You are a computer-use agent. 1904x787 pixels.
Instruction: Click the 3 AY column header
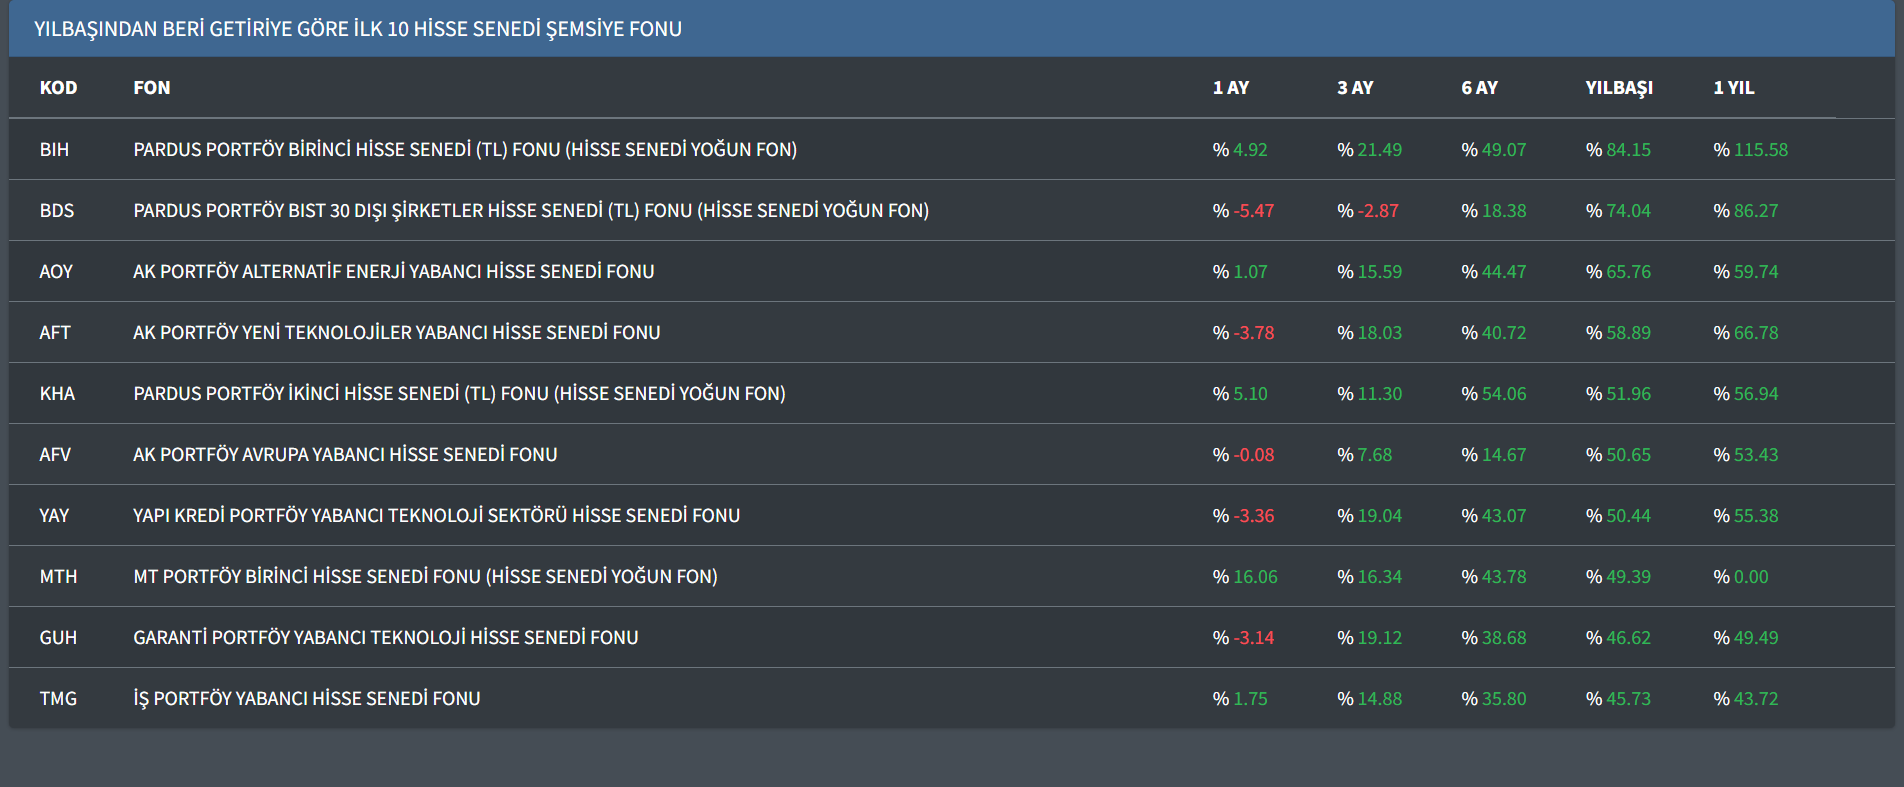pos(1355,88)
